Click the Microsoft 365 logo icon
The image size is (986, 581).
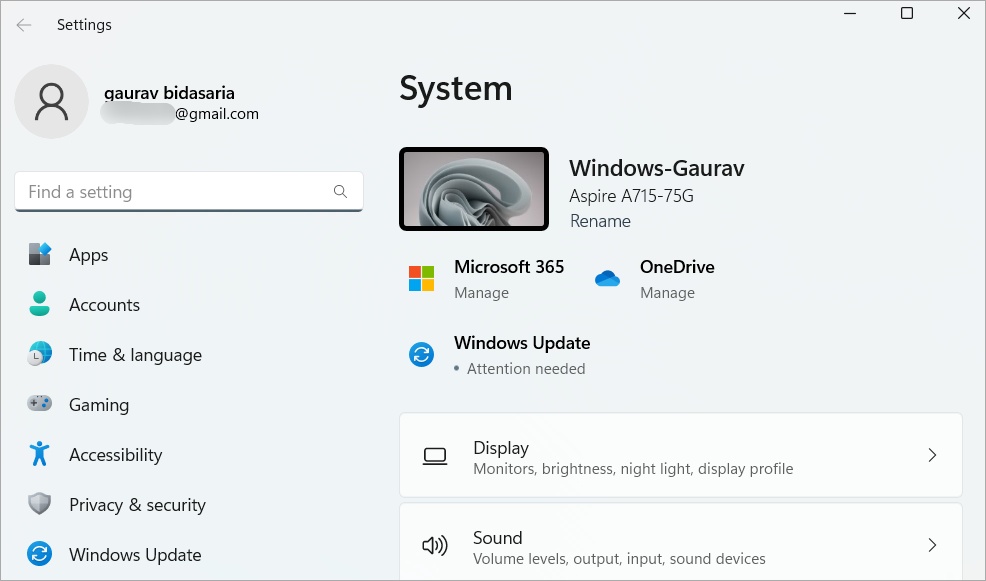[x=420, y=278]
